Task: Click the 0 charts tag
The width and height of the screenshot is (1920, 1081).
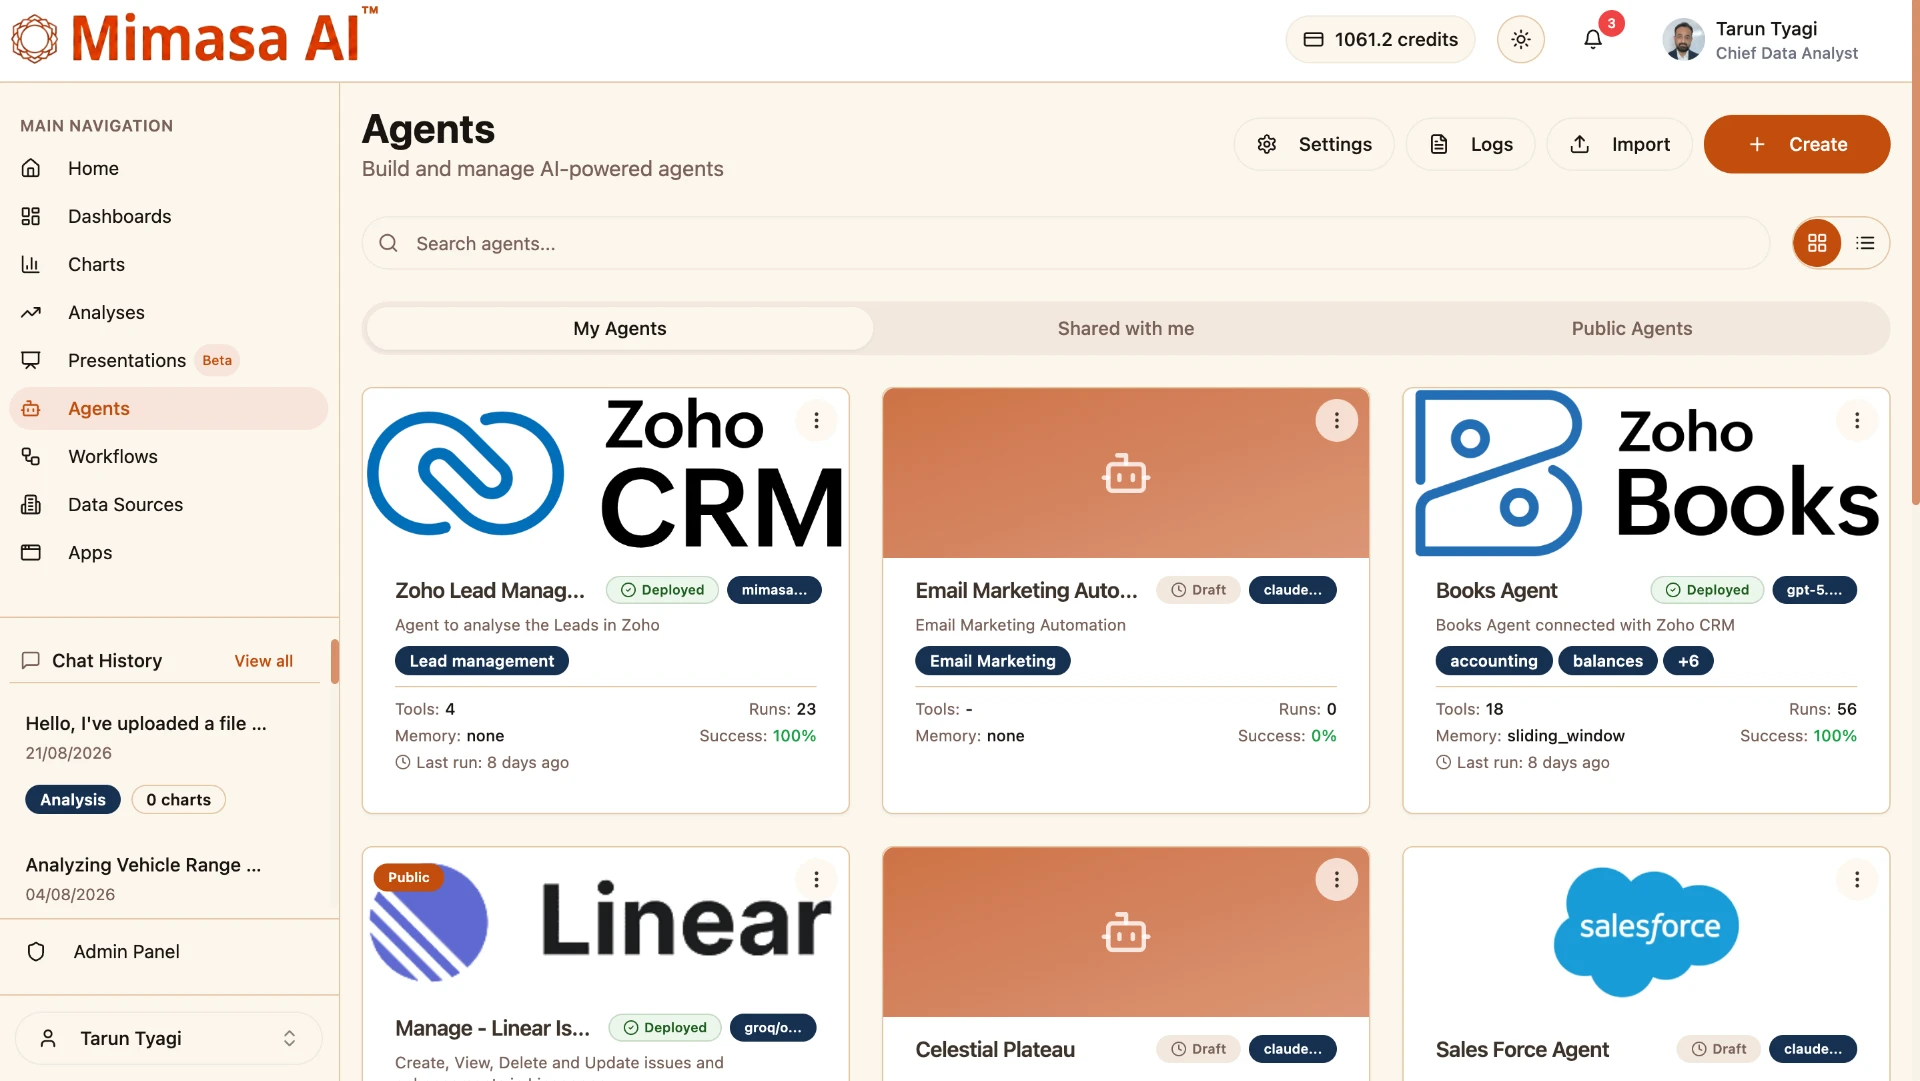Action: [179, 799]
